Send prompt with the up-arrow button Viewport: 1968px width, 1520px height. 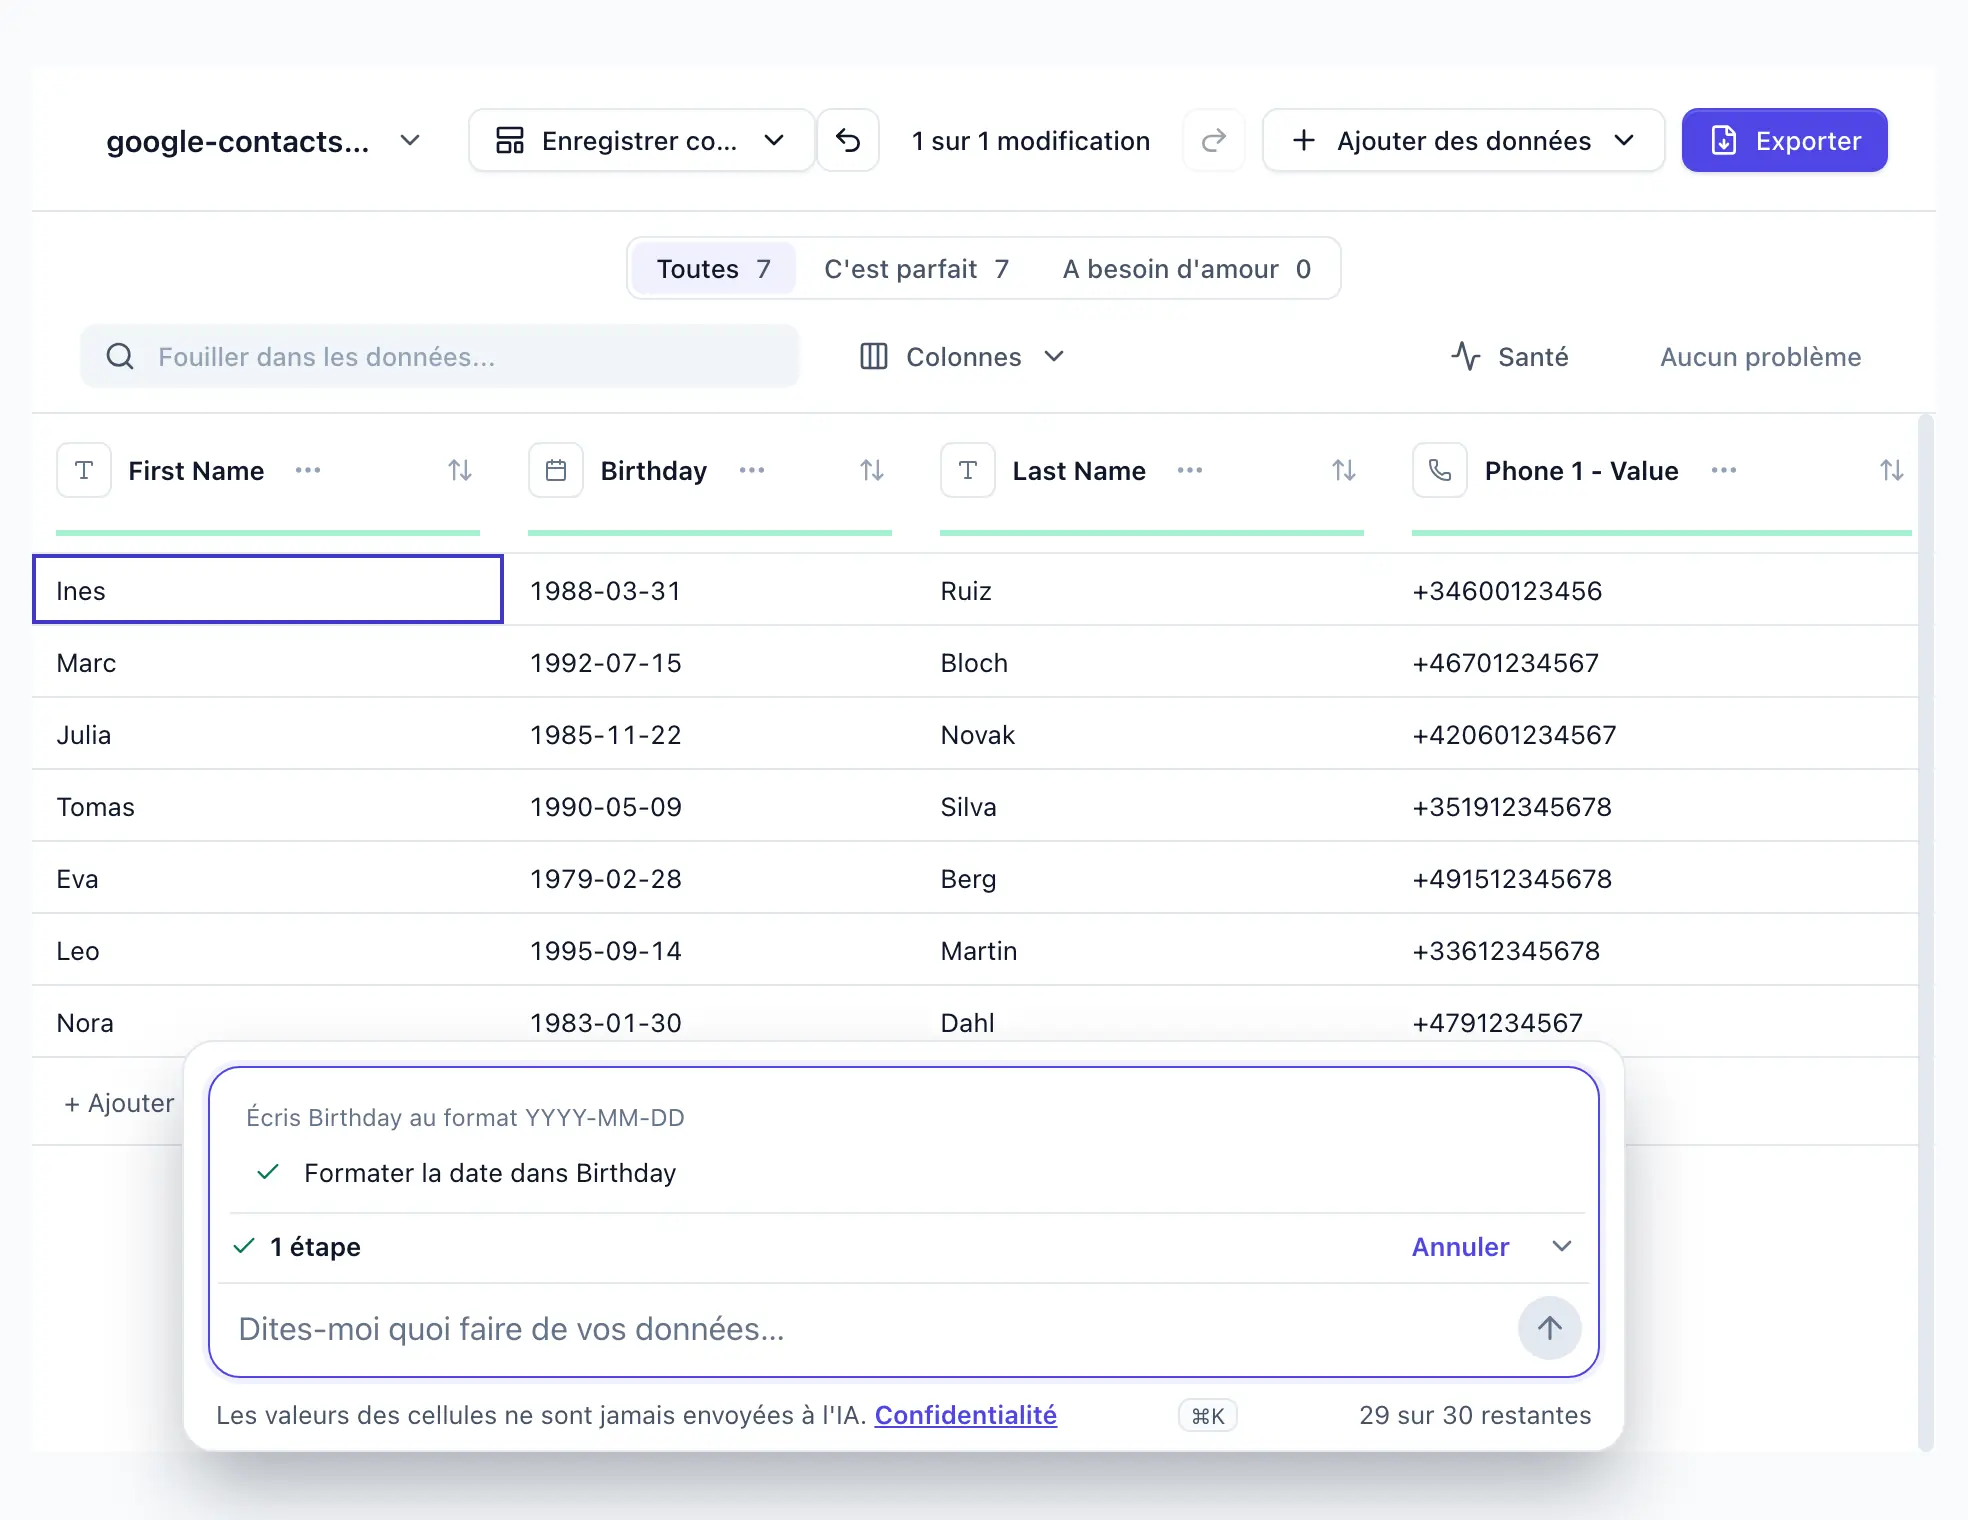[1549, 1328]
